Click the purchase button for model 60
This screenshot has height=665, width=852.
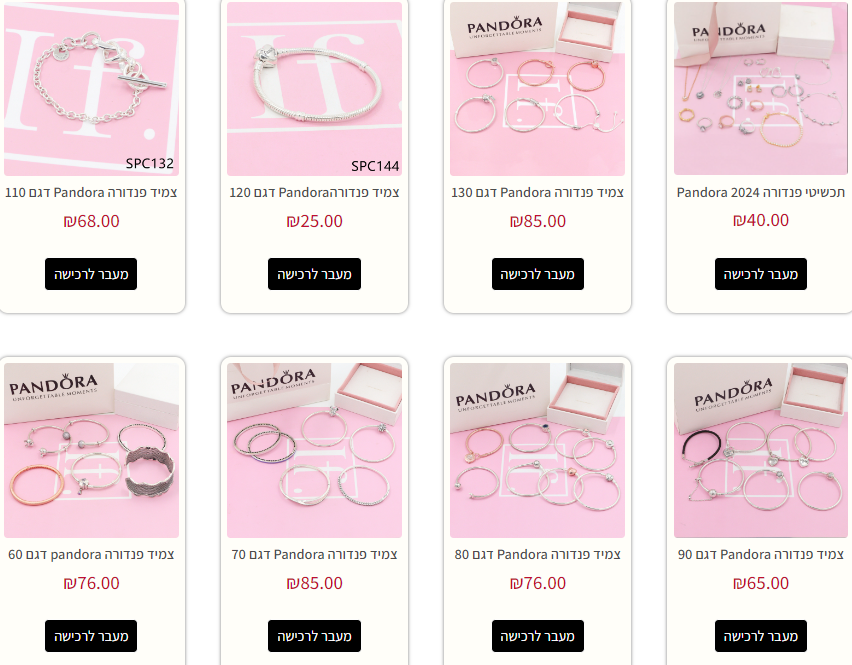91,636
